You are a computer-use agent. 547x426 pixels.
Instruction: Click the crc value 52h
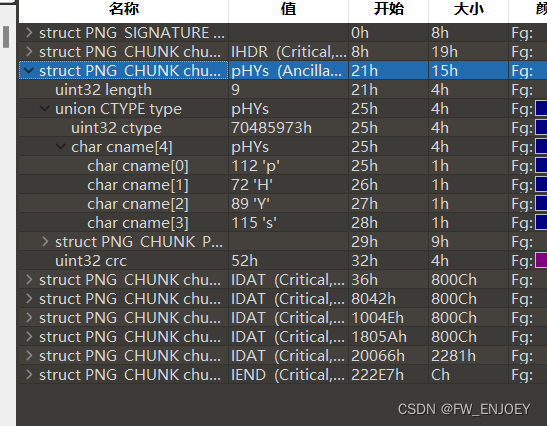click(245, 261)
